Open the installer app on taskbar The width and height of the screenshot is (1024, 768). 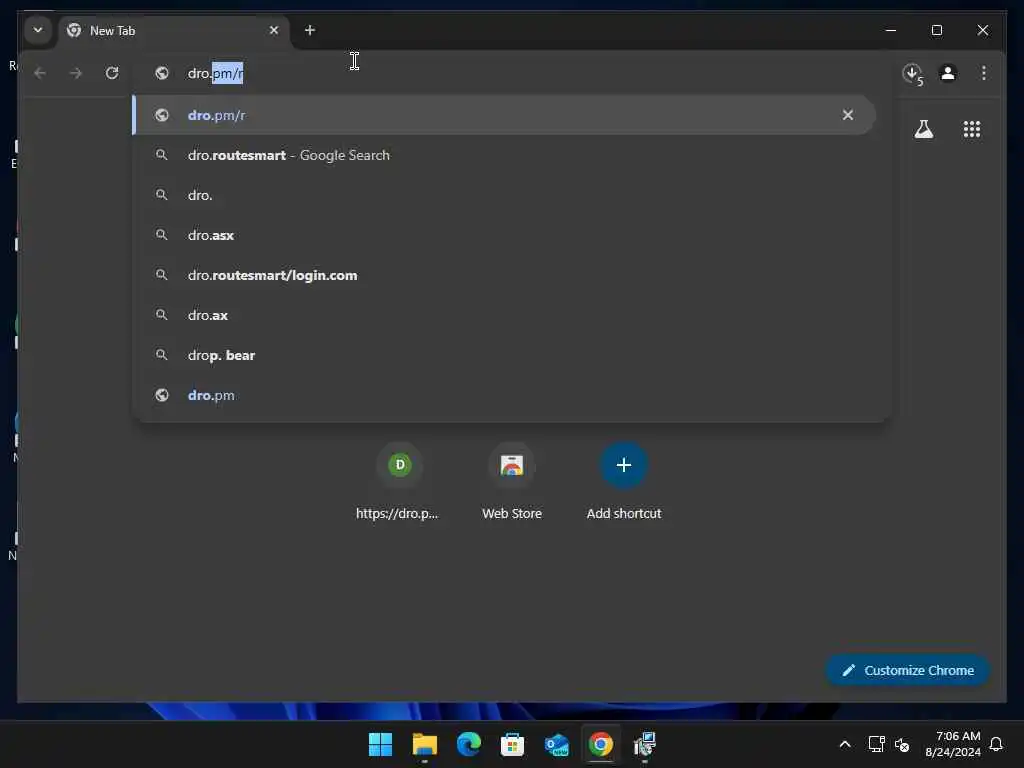tap(645, 744)
